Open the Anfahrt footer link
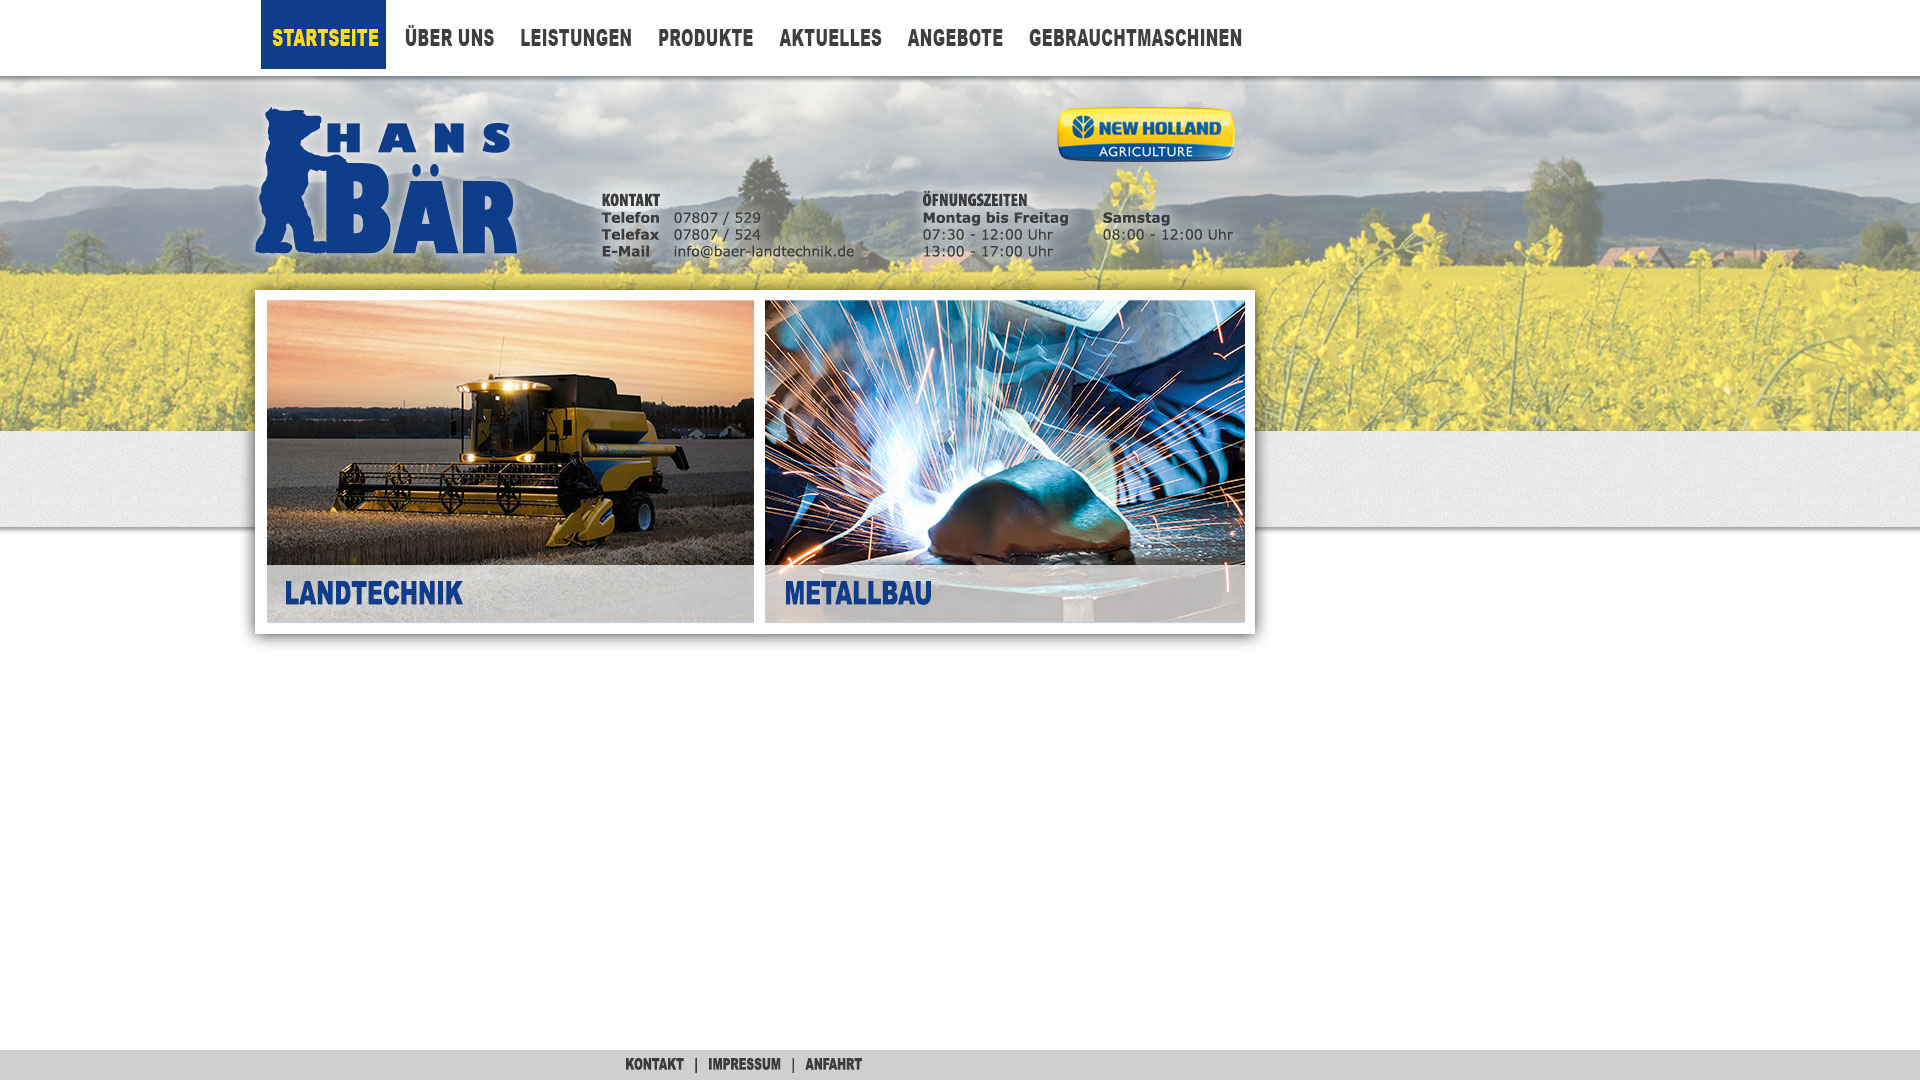 (833, 1064)
